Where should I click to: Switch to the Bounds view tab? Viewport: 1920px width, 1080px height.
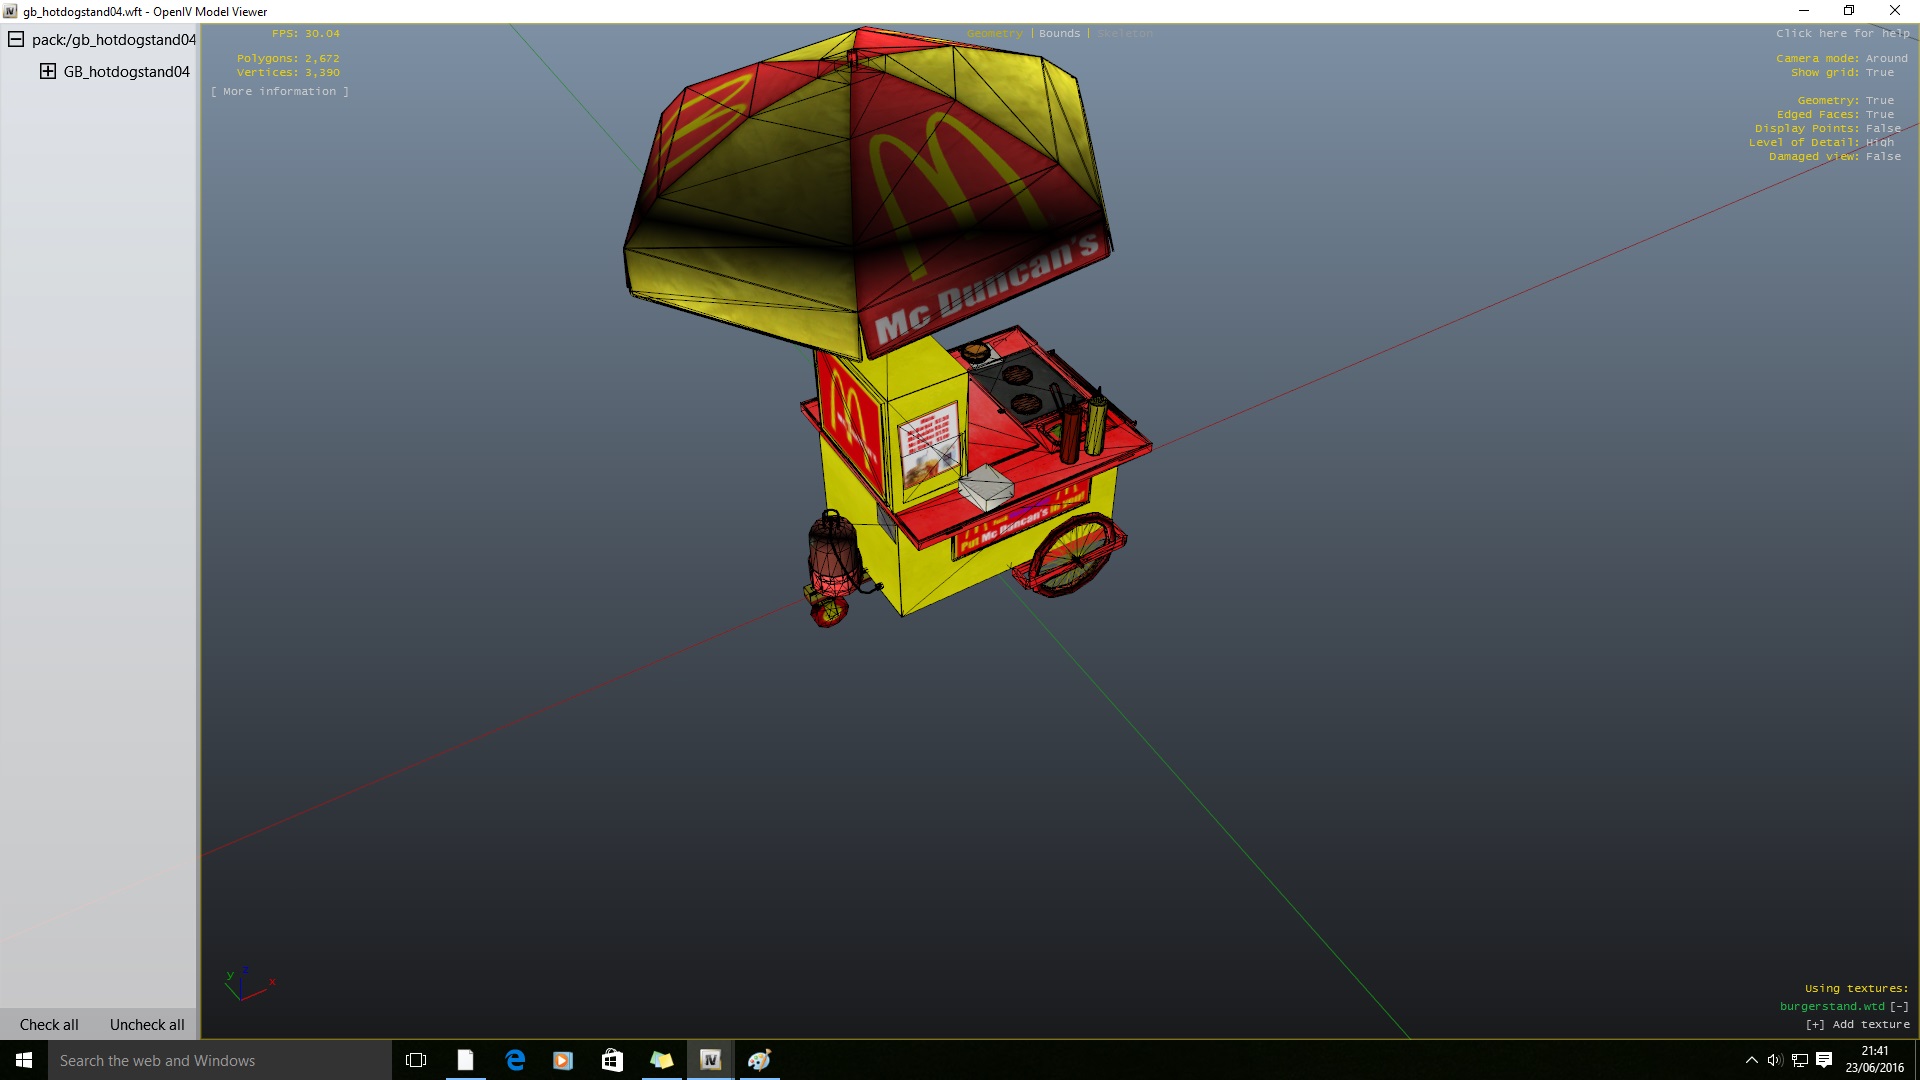(x=1059, y=34)
